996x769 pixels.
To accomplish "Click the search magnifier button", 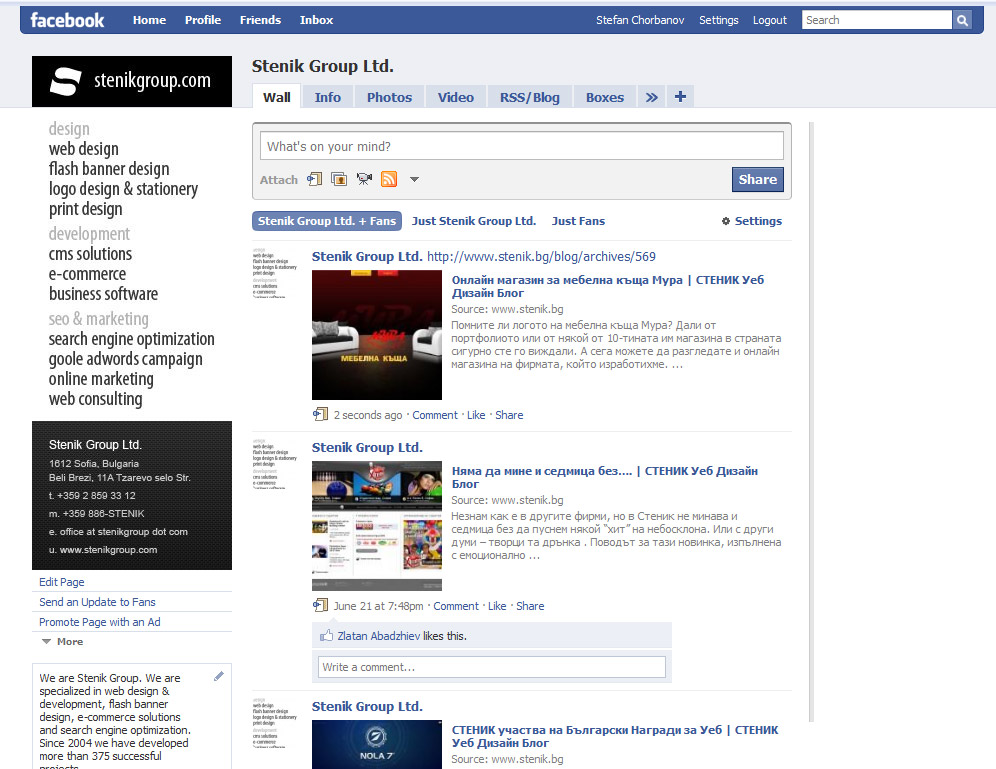I will click(x=962, y=20).
